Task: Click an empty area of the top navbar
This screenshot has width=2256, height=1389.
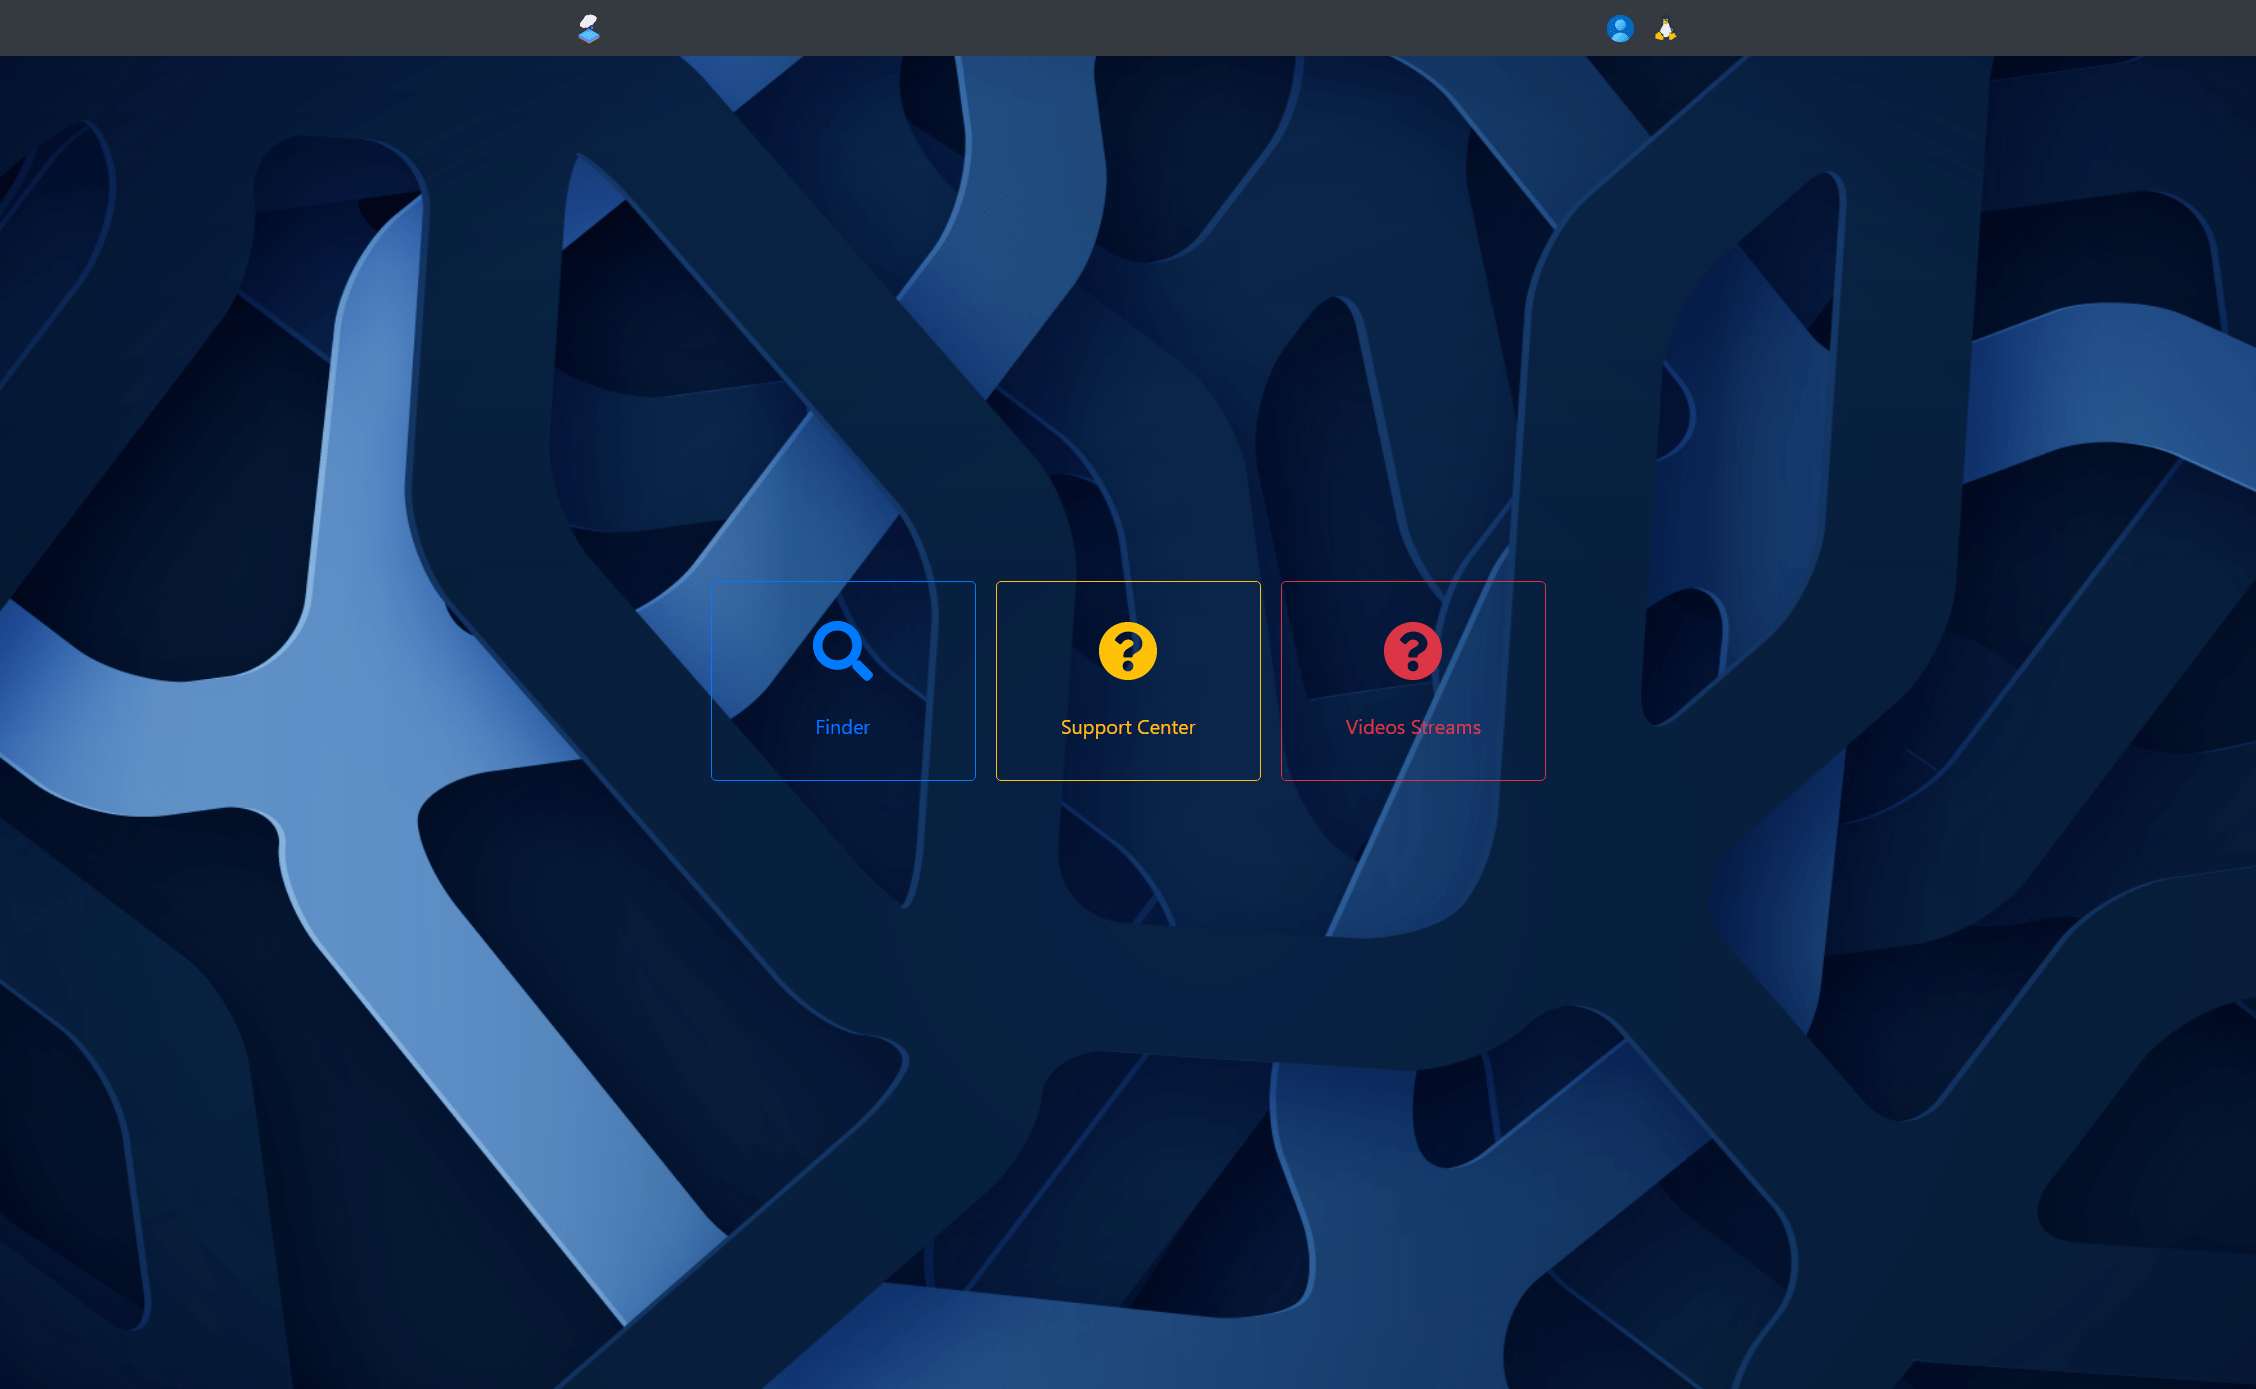Action: tap(1100, 28)
